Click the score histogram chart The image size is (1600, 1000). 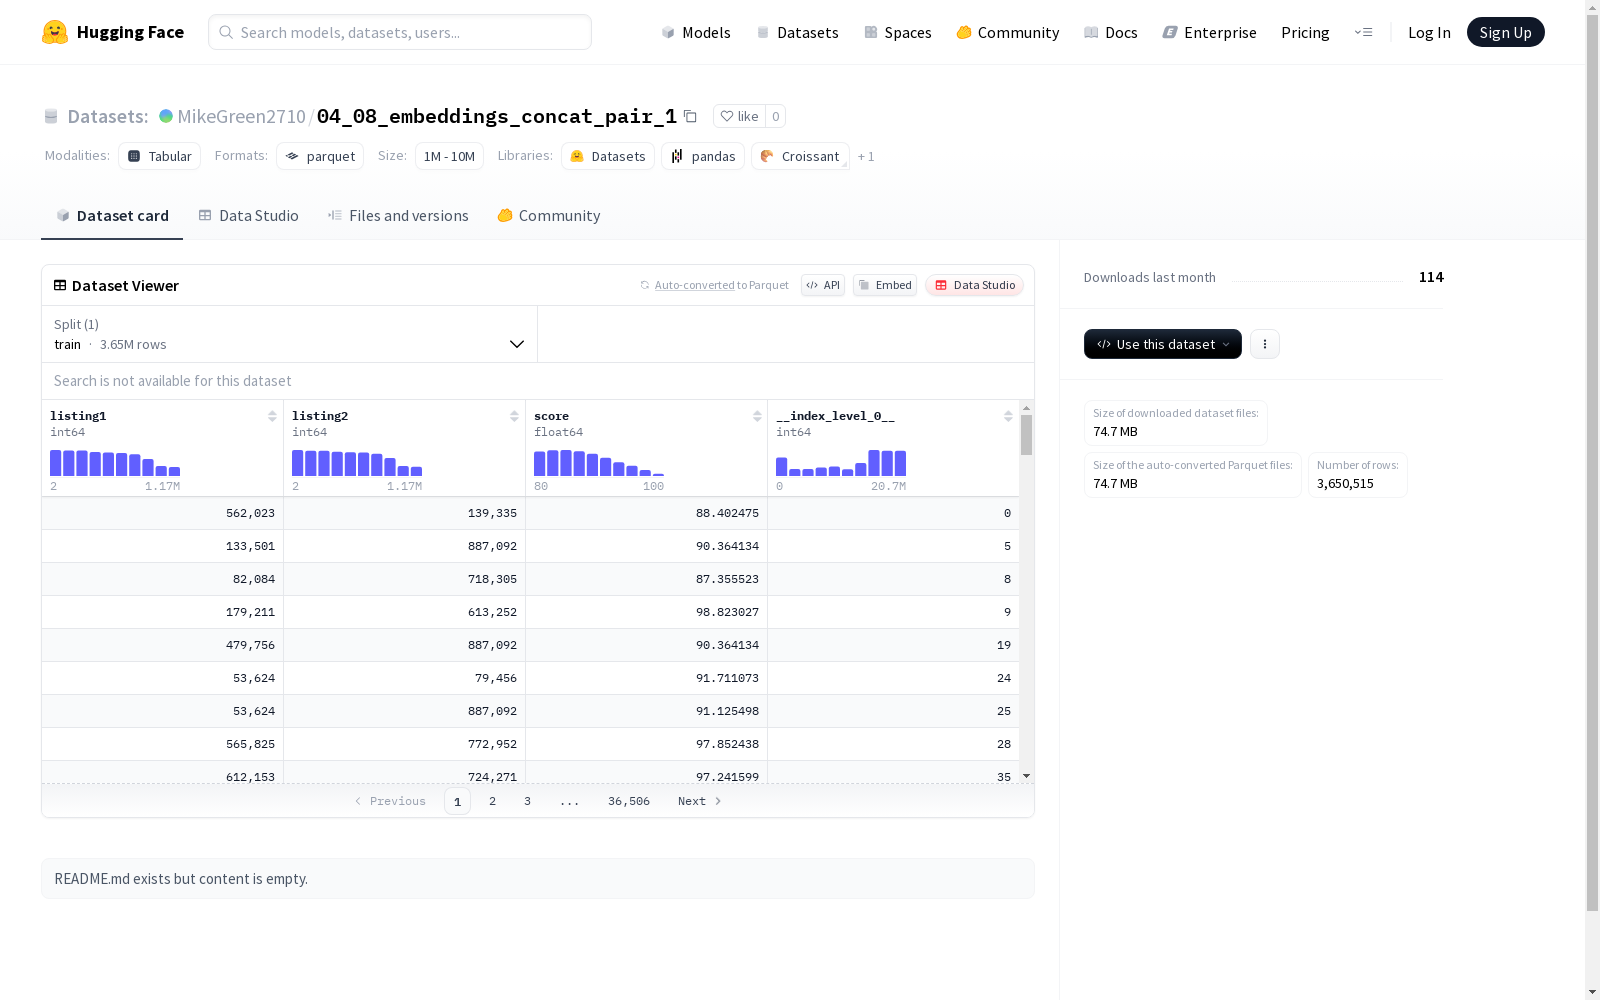coord(599,463)
